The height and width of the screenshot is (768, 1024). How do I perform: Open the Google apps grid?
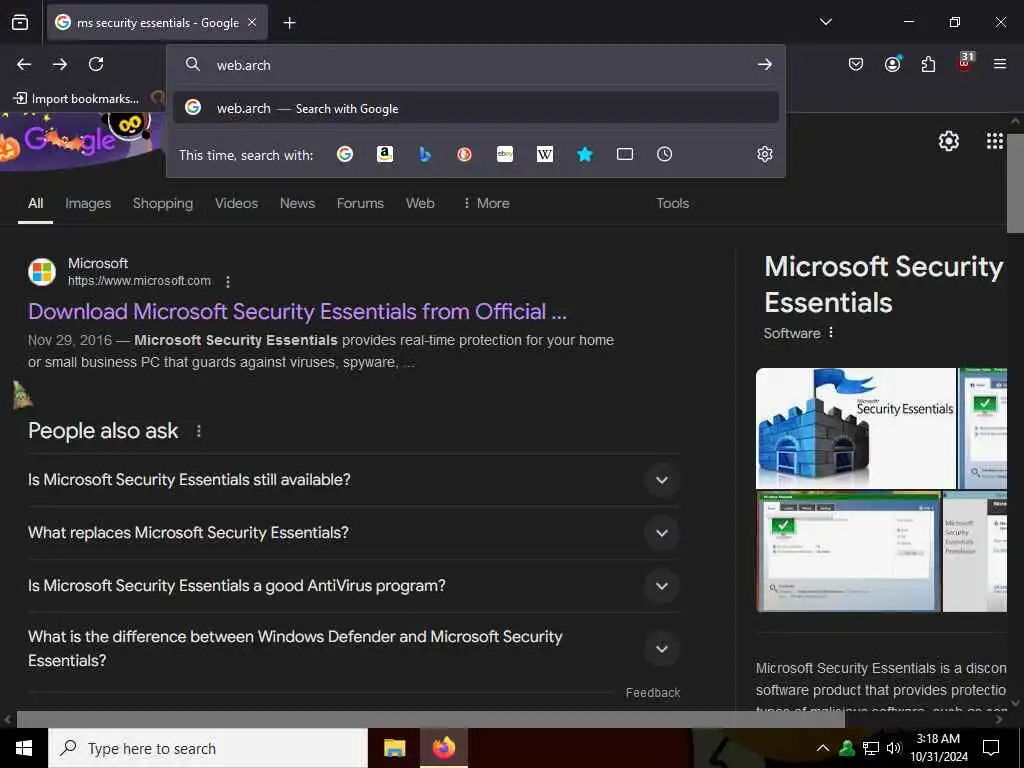(995, 140)
